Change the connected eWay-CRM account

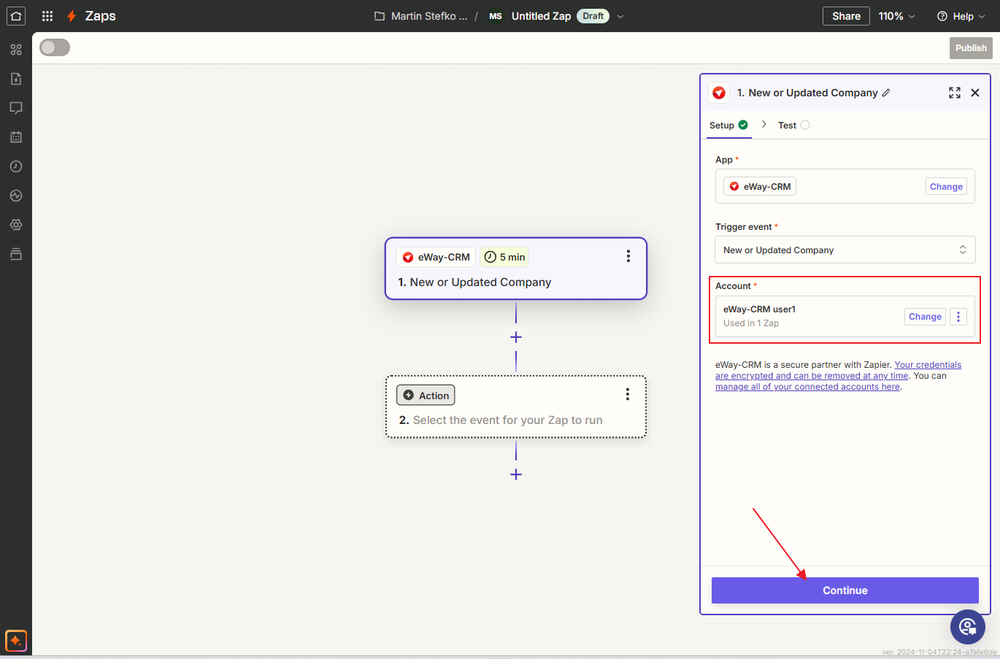pos(925,316)
